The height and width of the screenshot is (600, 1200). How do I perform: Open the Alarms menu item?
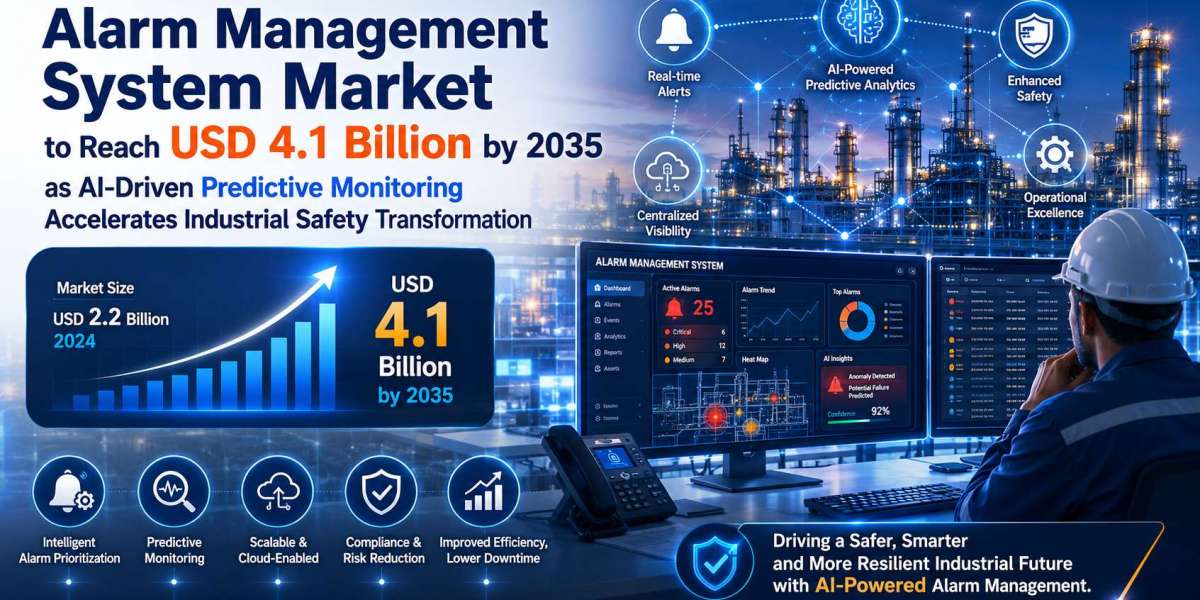click(x=618, y=304)
